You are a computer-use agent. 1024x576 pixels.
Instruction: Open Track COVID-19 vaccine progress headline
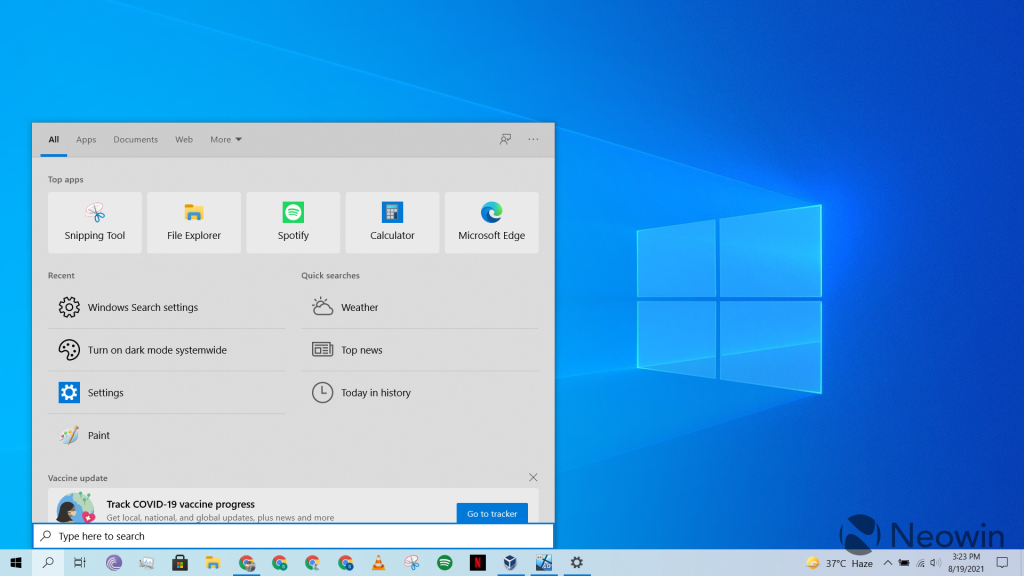click(180, 504)
